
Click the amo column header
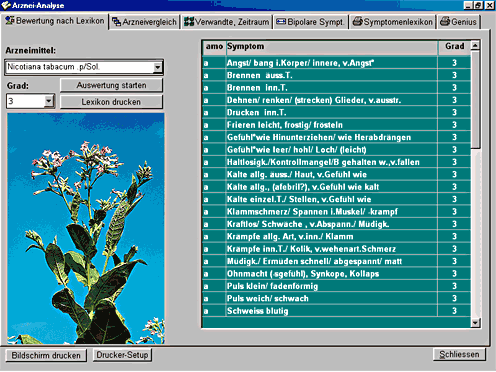click(x=214, y=47)
